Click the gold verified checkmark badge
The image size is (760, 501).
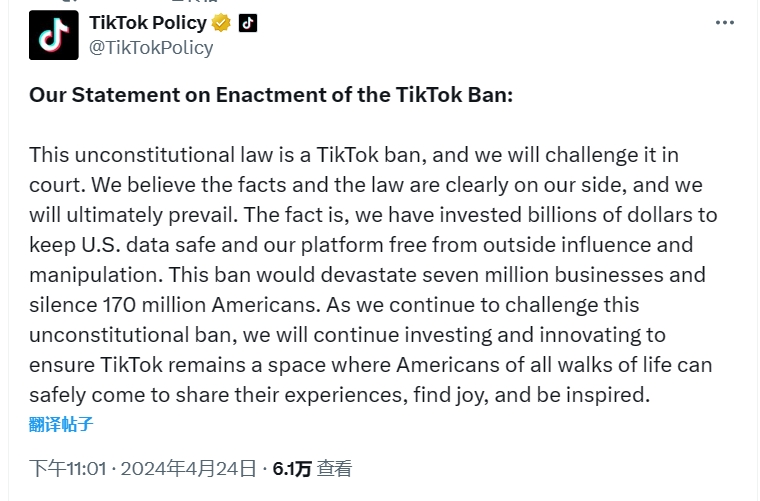click(x=222, y=22)
